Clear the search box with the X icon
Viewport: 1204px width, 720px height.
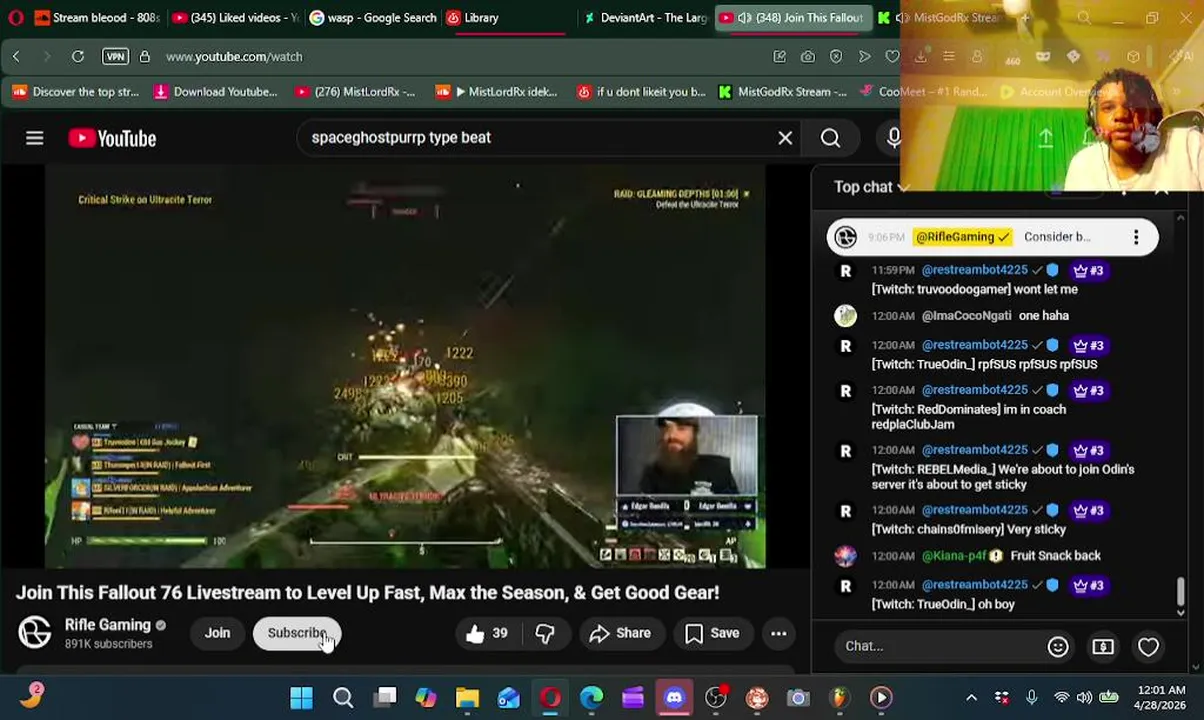pos(785,138)
